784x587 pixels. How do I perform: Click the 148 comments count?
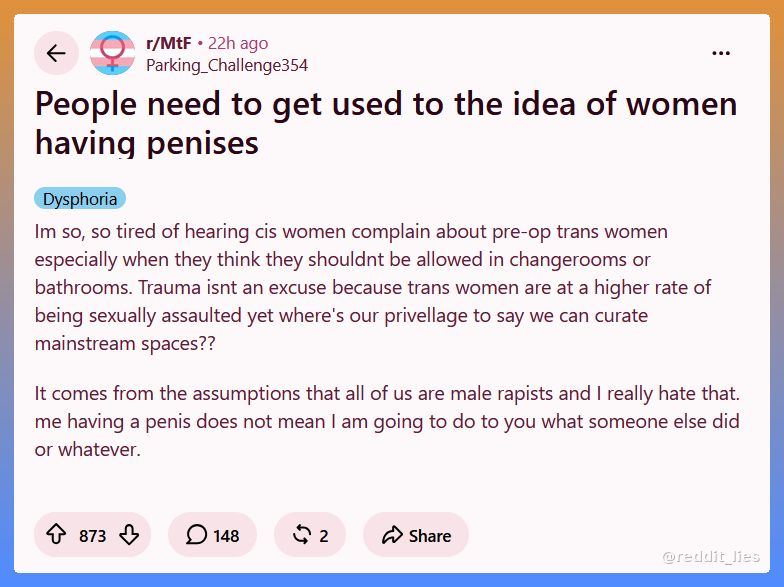(226, 536)
